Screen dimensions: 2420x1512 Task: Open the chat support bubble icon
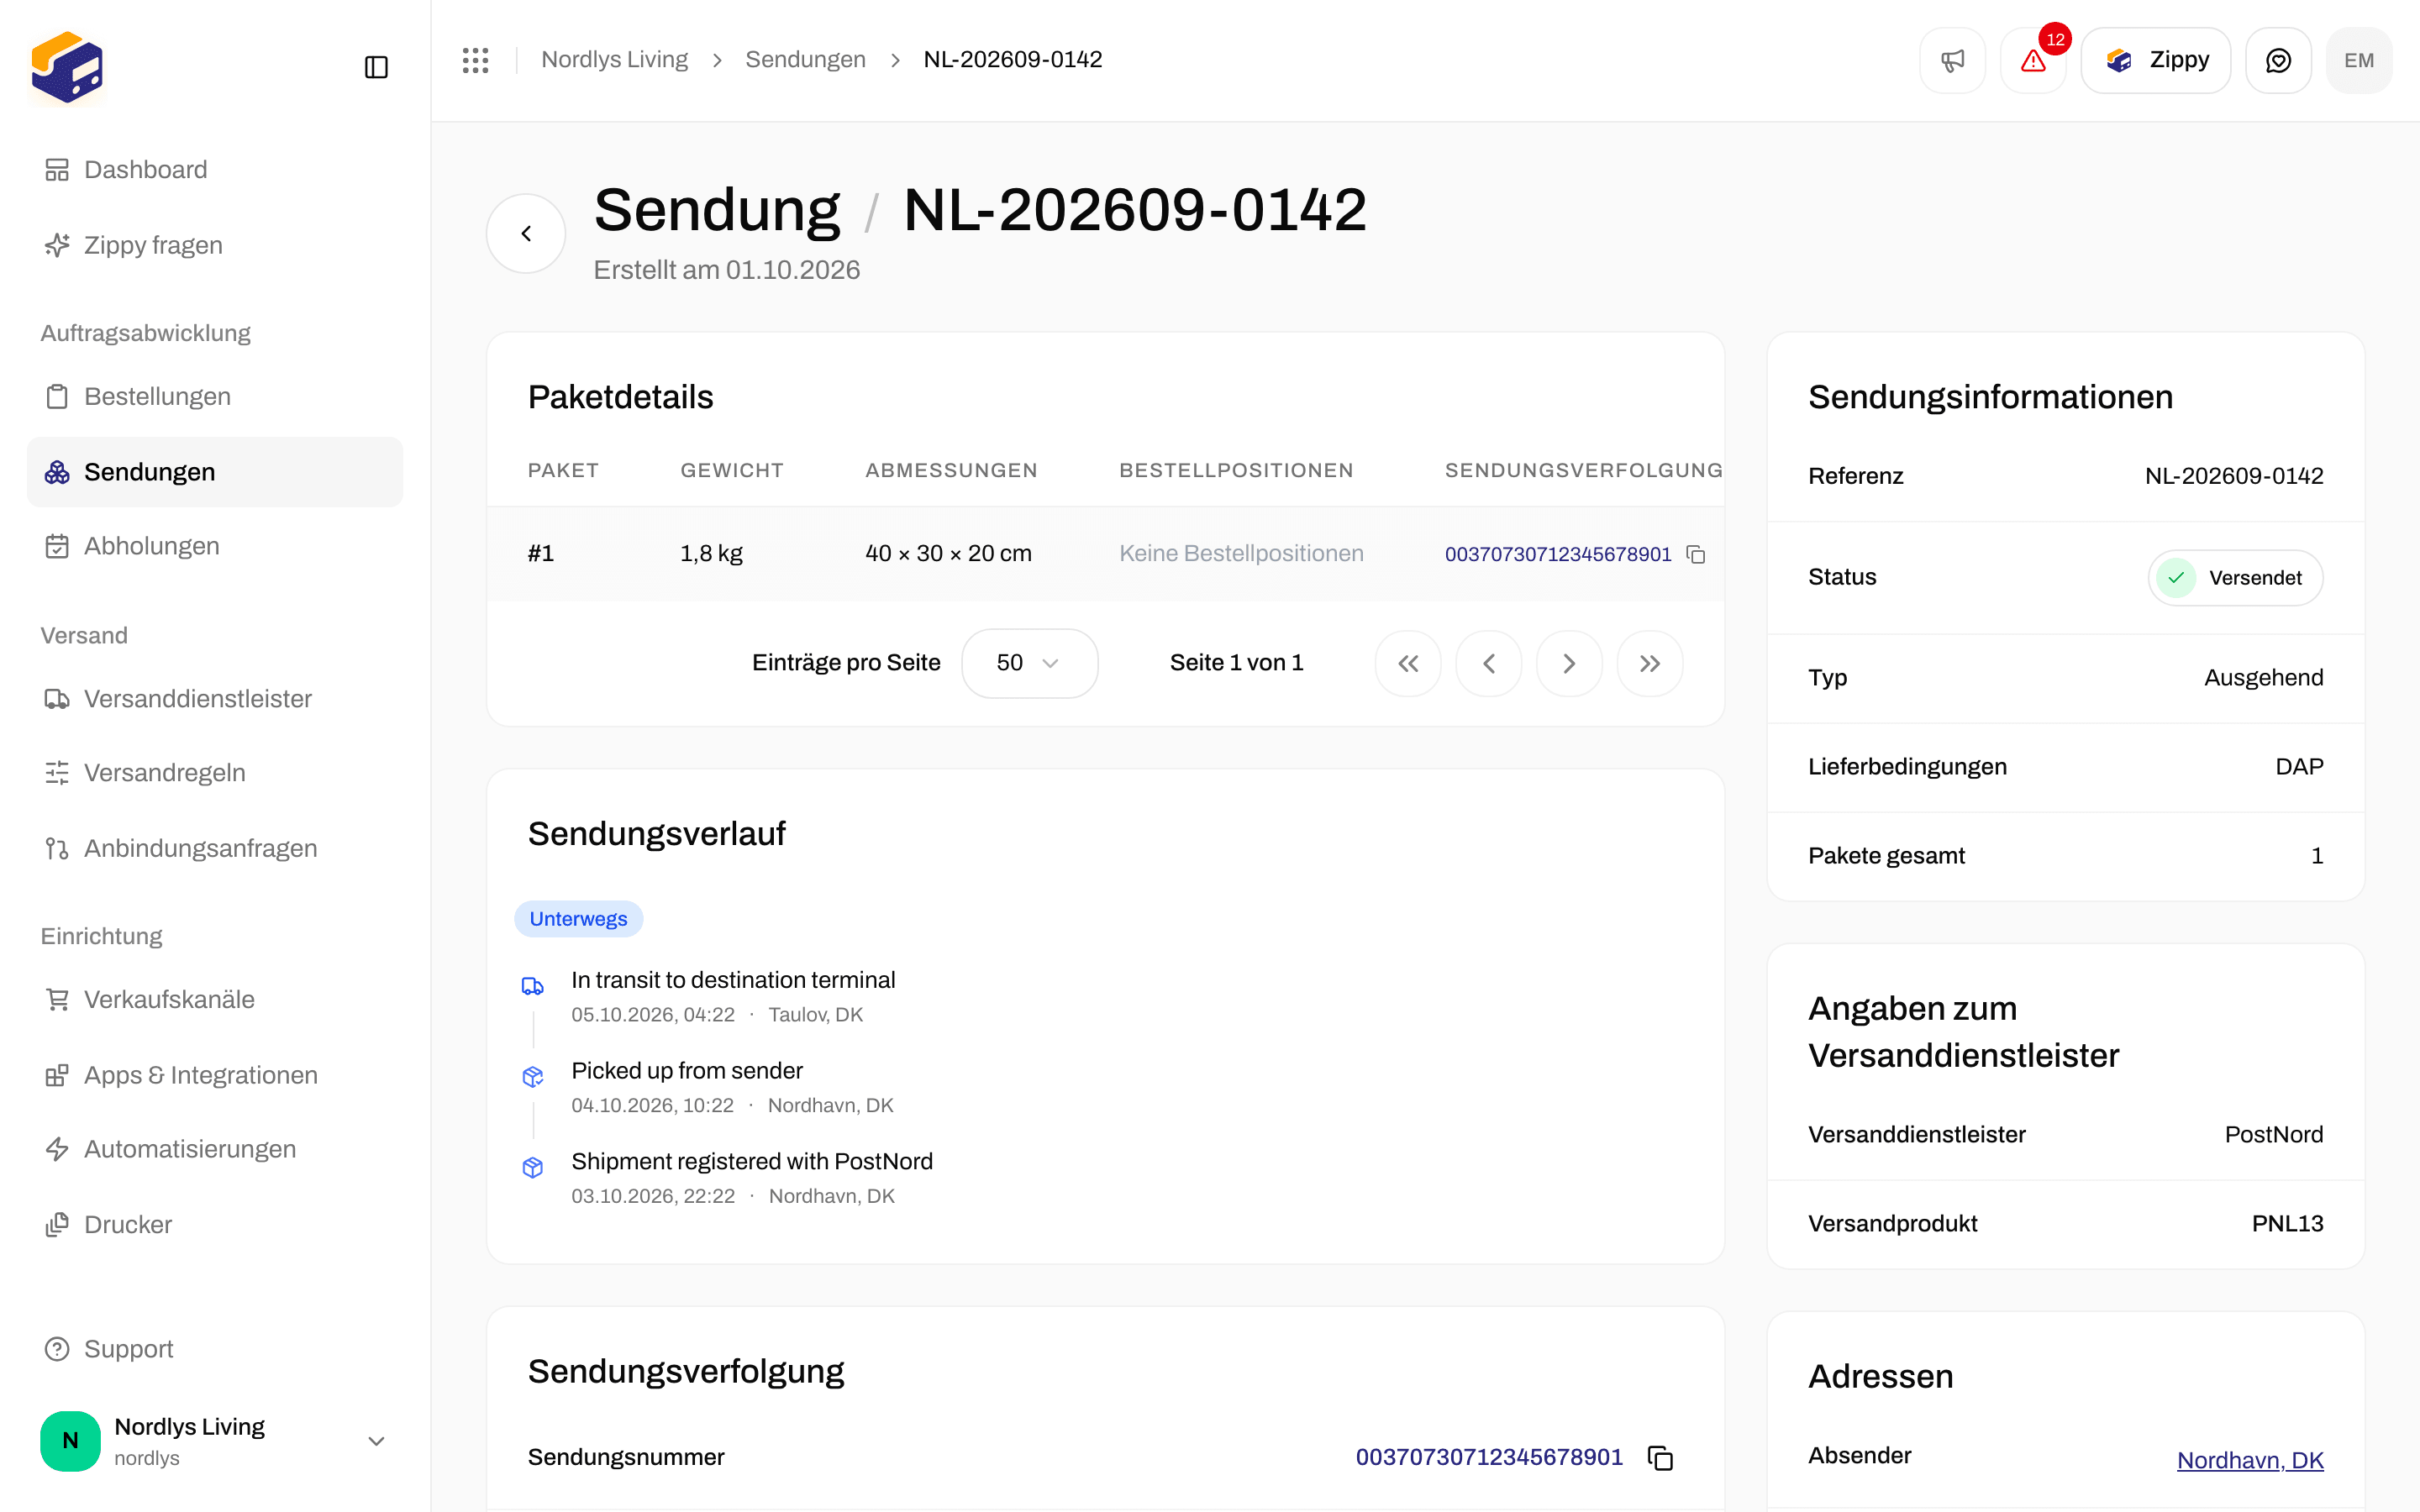pyautogui.click(x=2278, y=60)
